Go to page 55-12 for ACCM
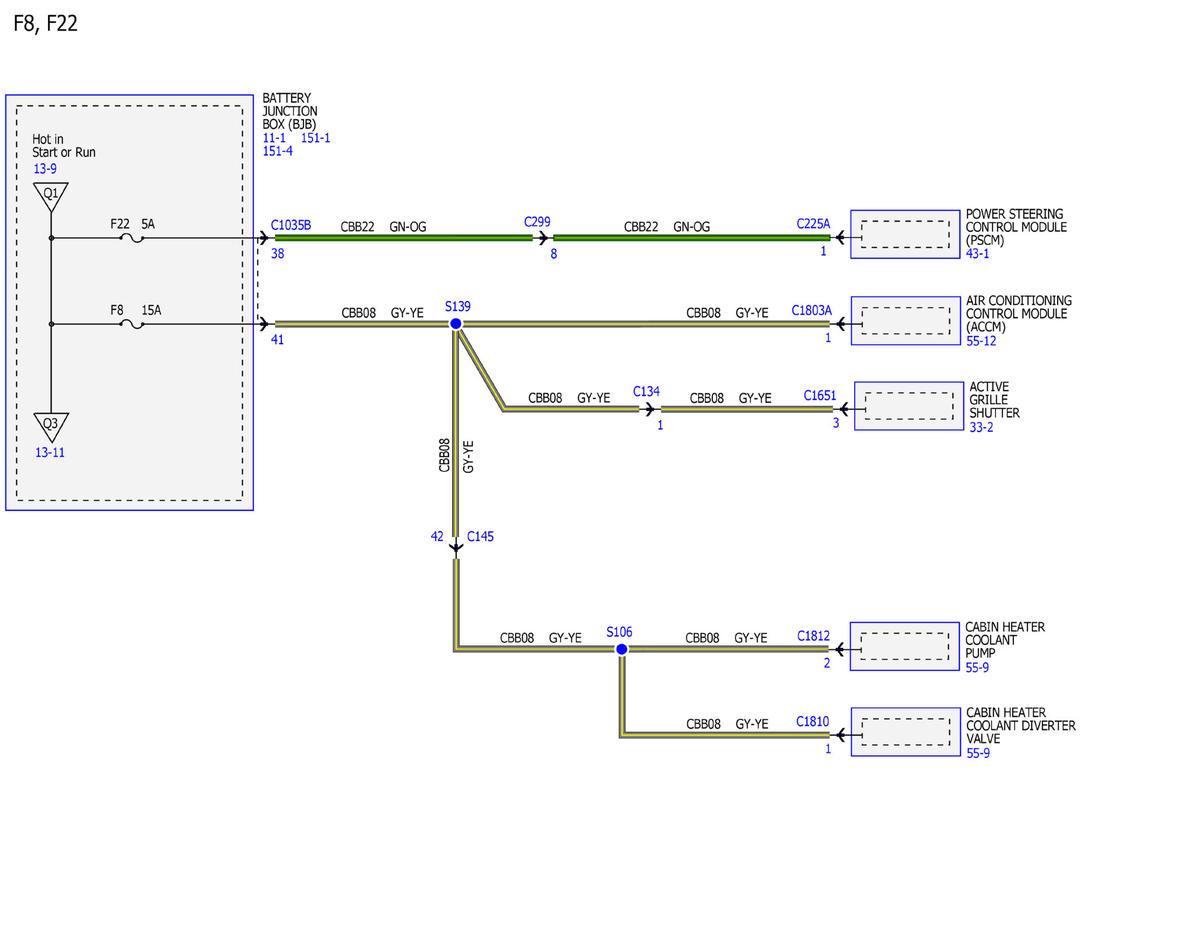This screenshot has width=1200, height=927. point(981,341)
